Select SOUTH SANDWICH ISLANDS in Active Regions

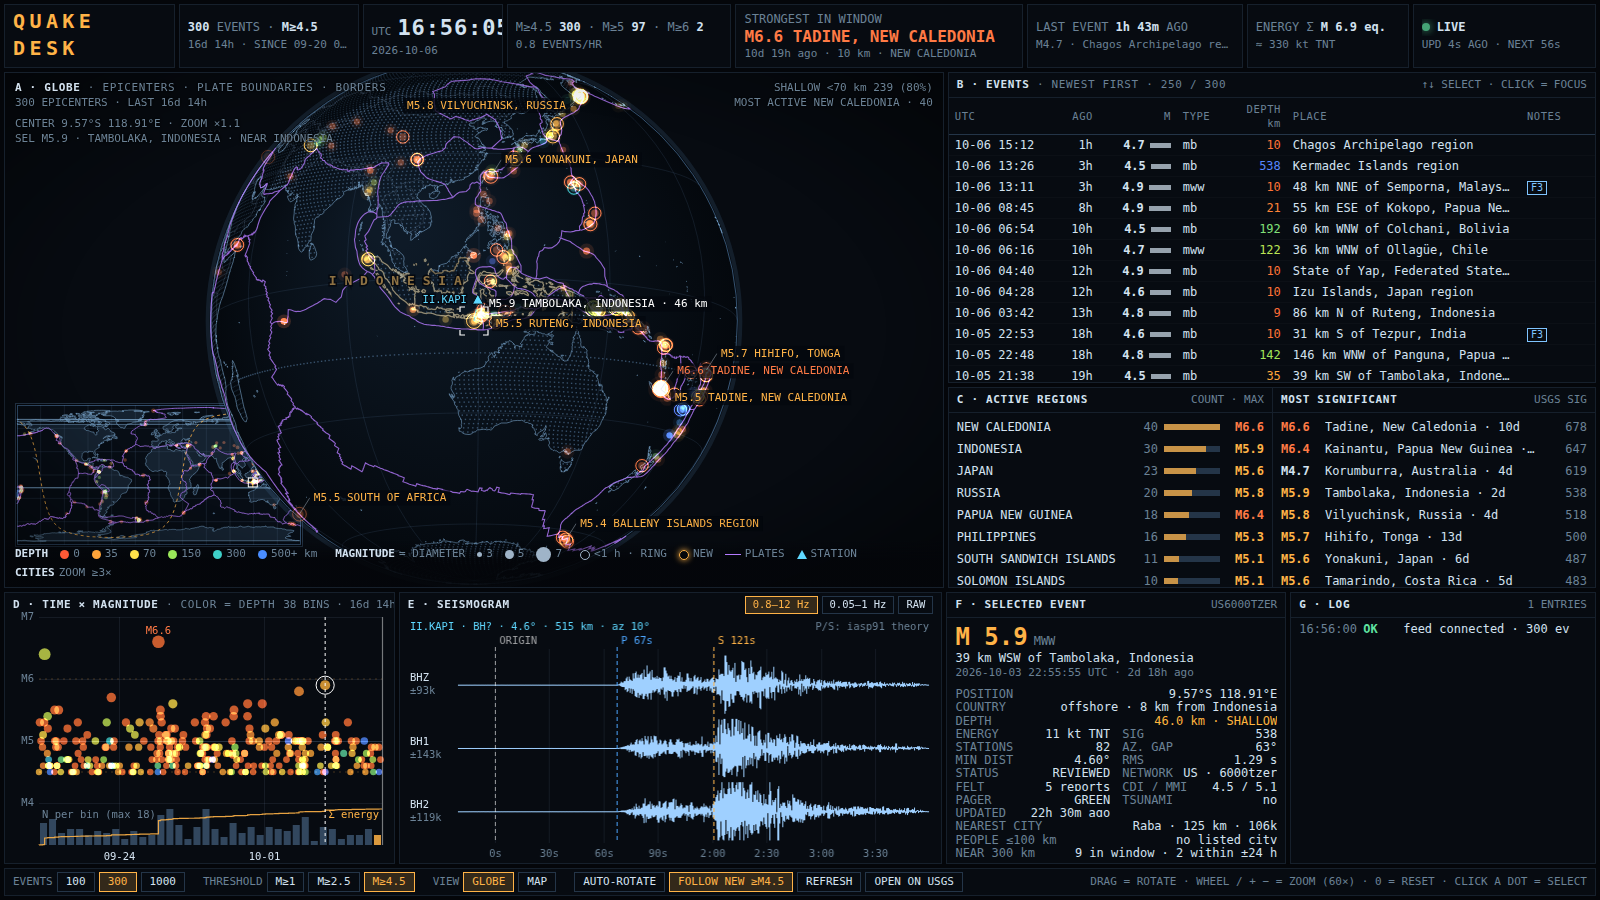[x=1110, y=559]
